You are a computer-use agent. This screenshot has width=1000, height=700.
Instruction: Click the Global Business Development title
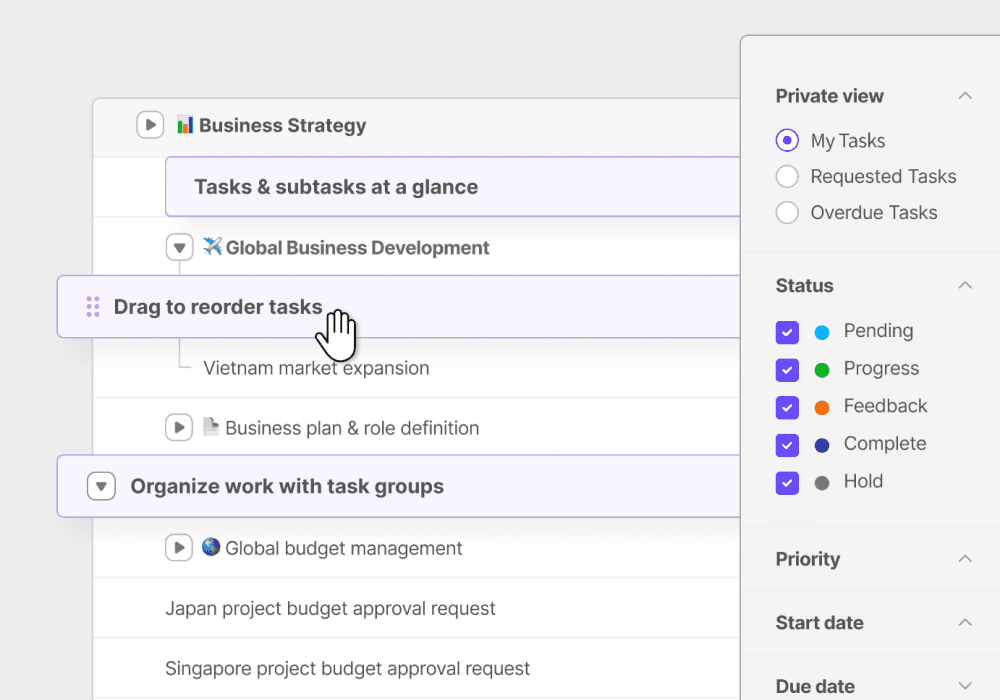(x=357, y=247)
